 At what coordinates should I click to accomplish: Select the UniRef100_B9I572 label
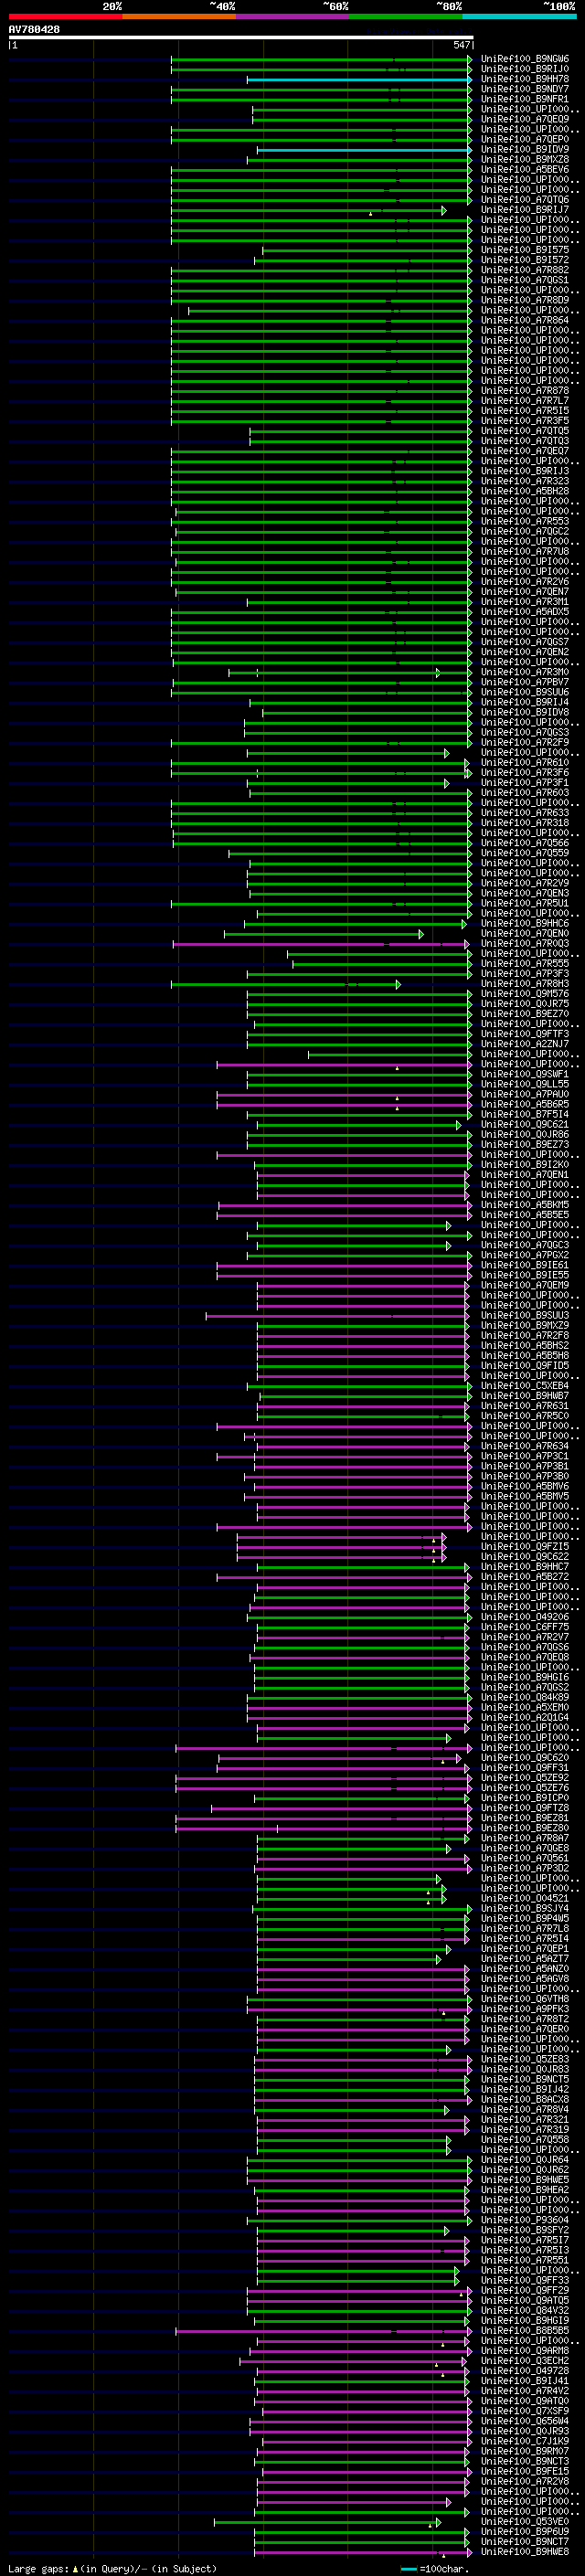[x=525, y=260]
